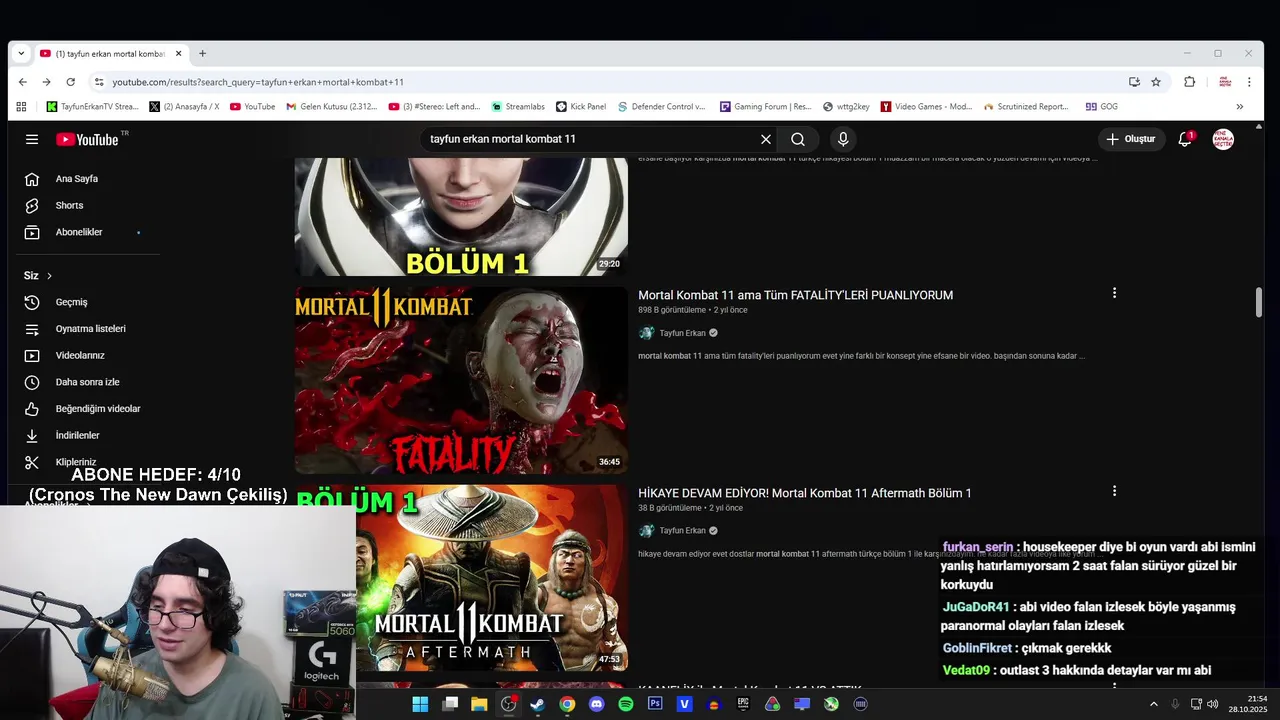Open the Anasayfa / X bookmark
1280x720 pixels.
click(x=184, y=106)
